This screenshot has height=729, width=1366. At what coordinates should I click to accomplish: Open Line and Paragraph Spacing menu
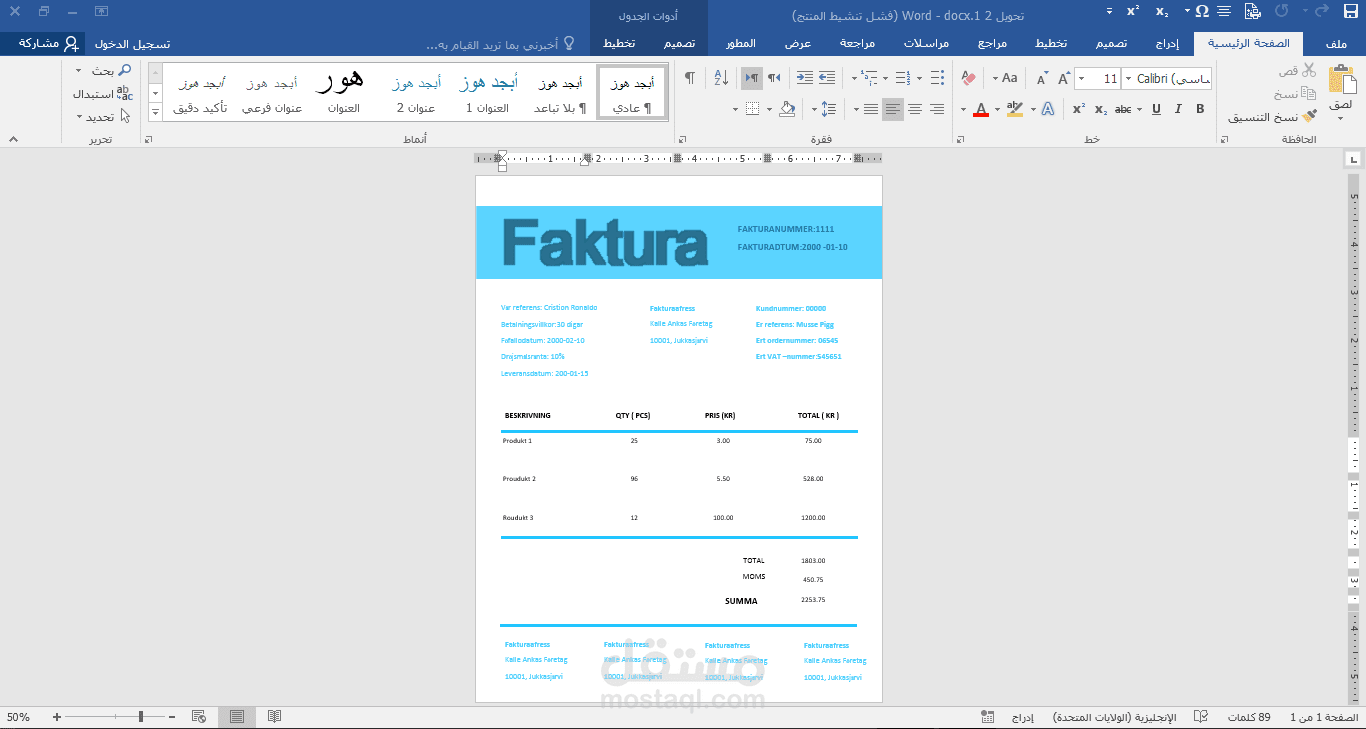click(x=826, y=109)
